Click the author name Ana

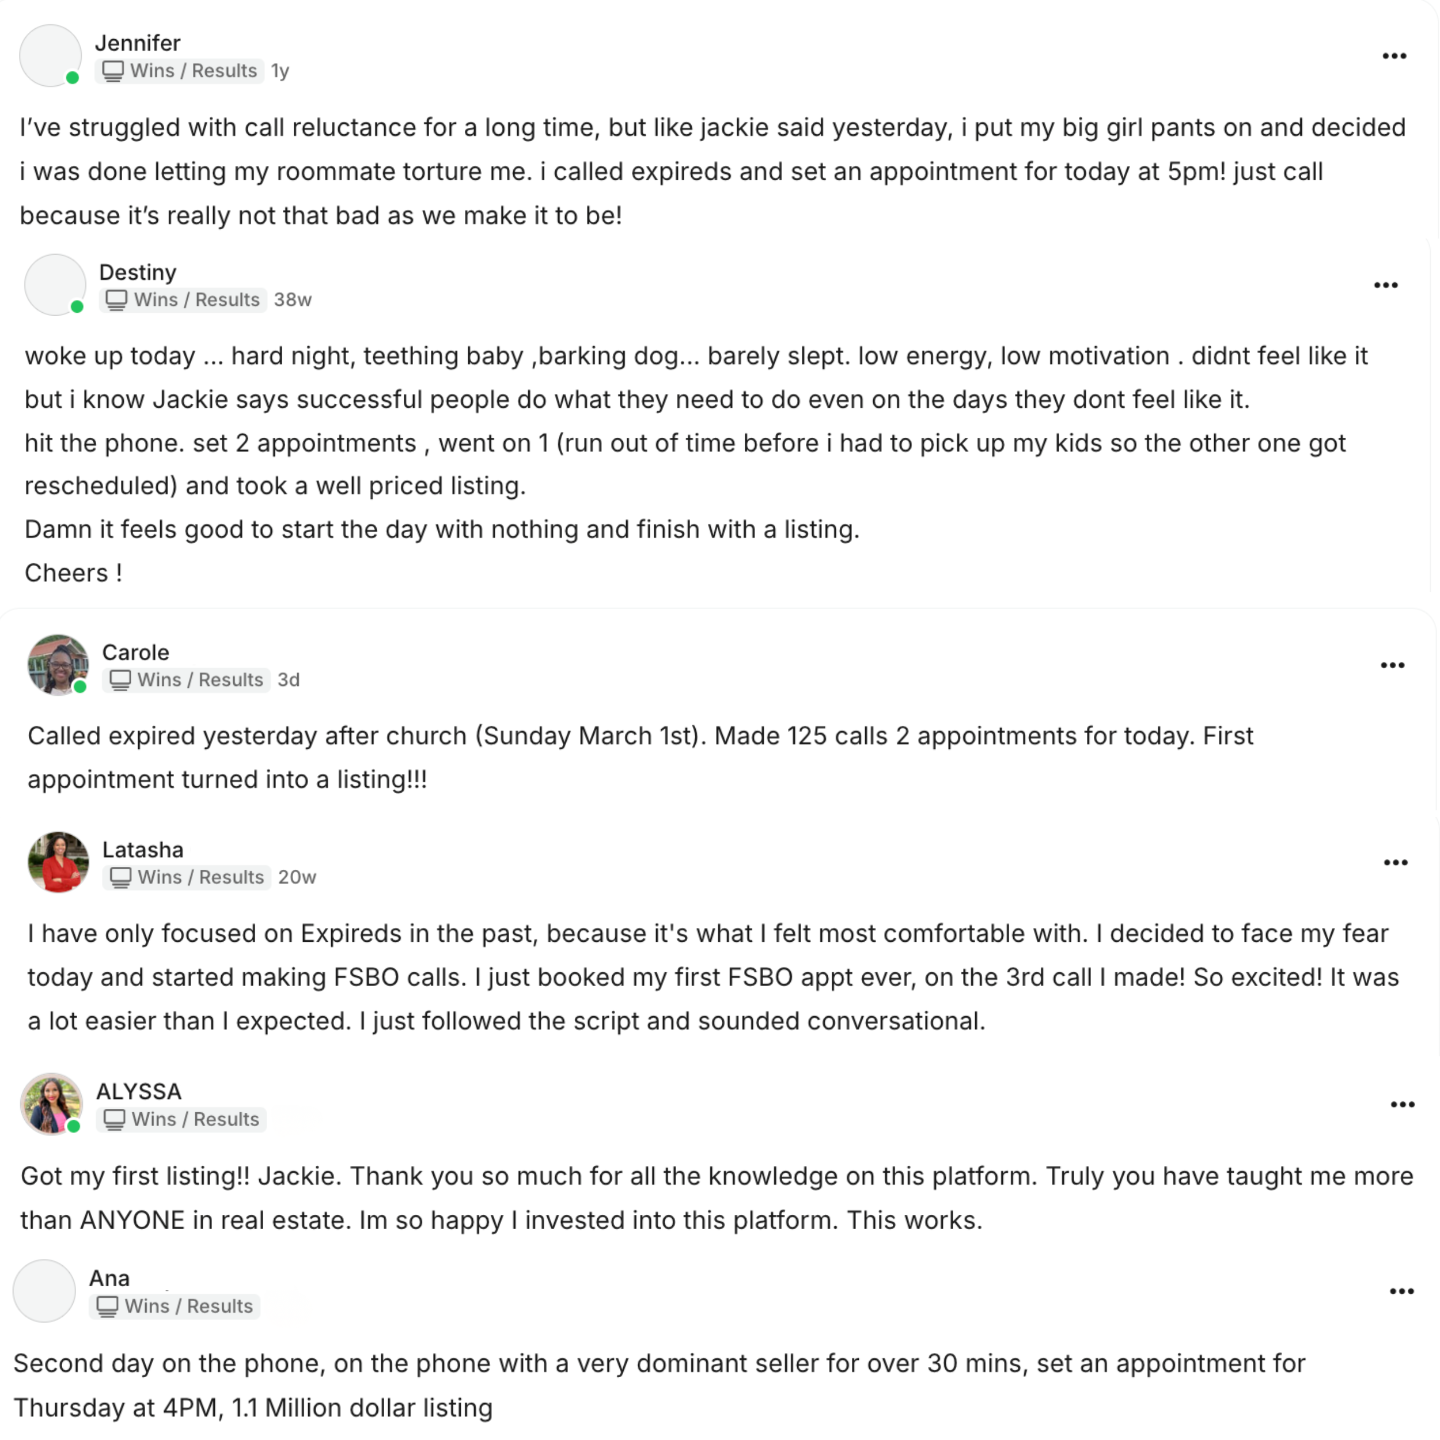(x=109, y=1278)
